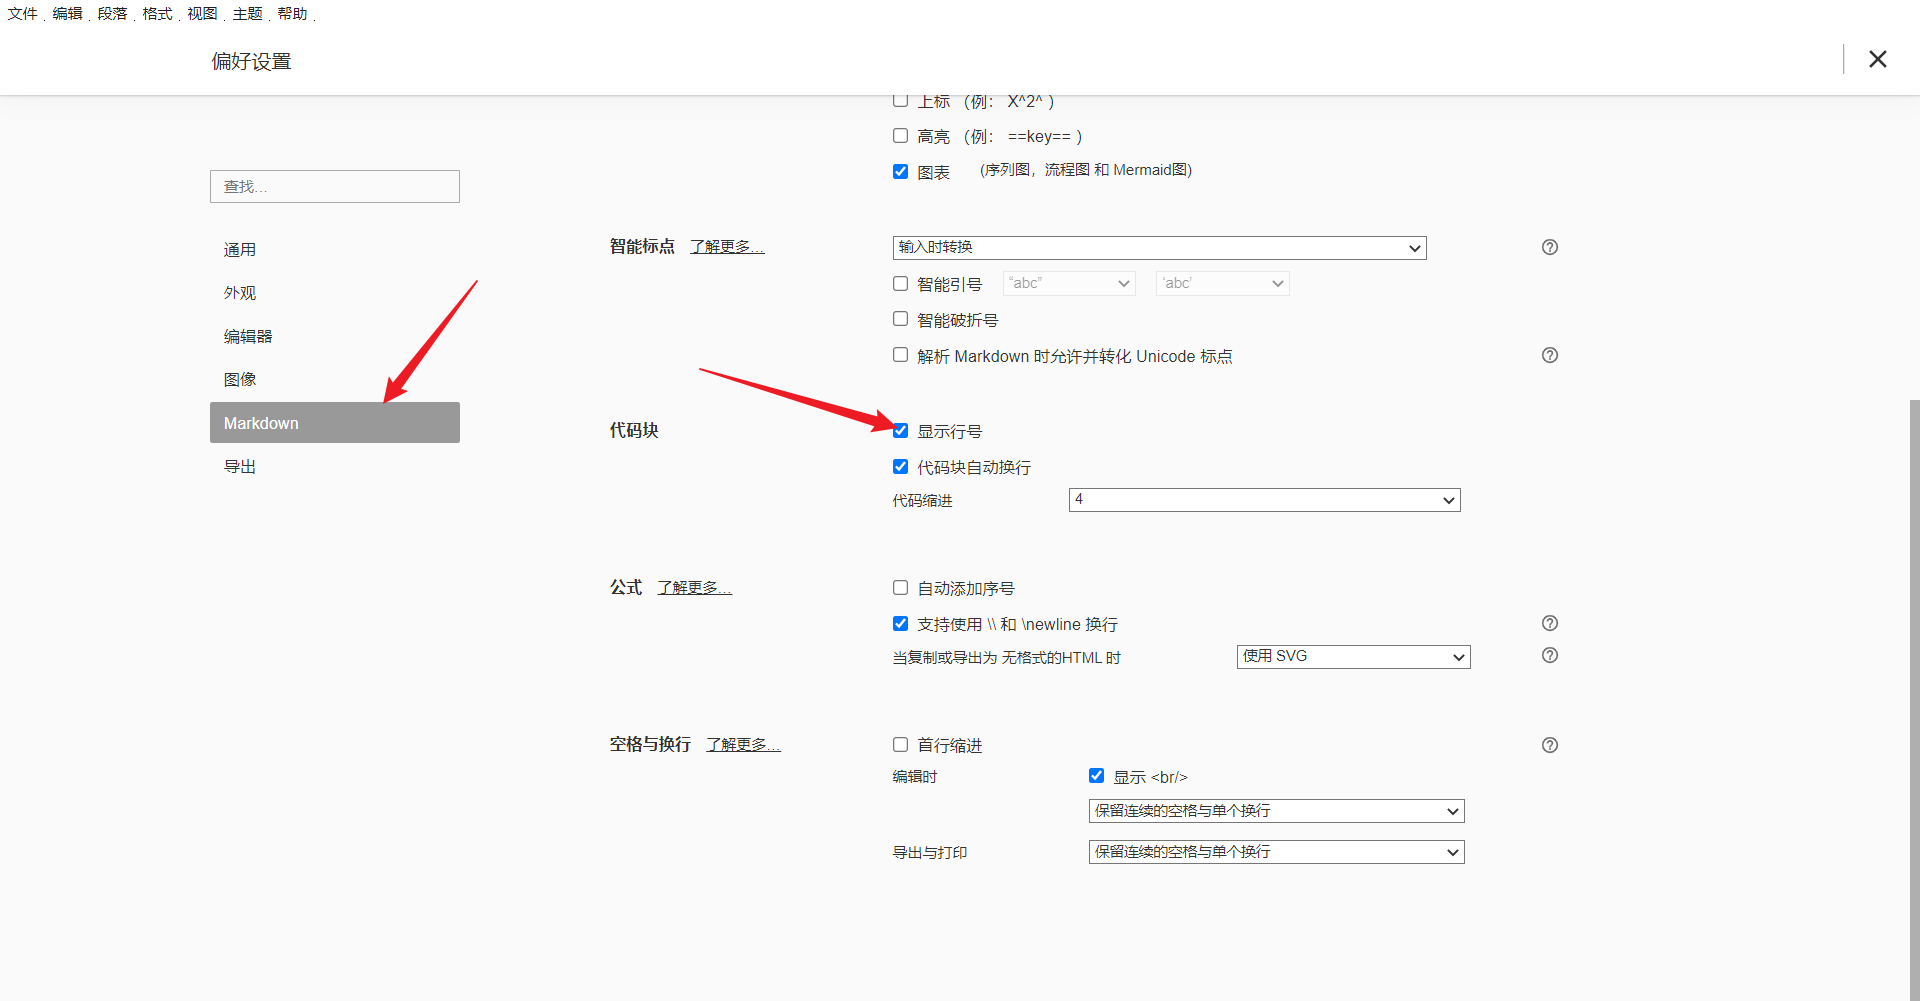Follow 了解更多 link beside 公式
The height and width of the screenshot is (1001, 1920).
pos(694,588)
